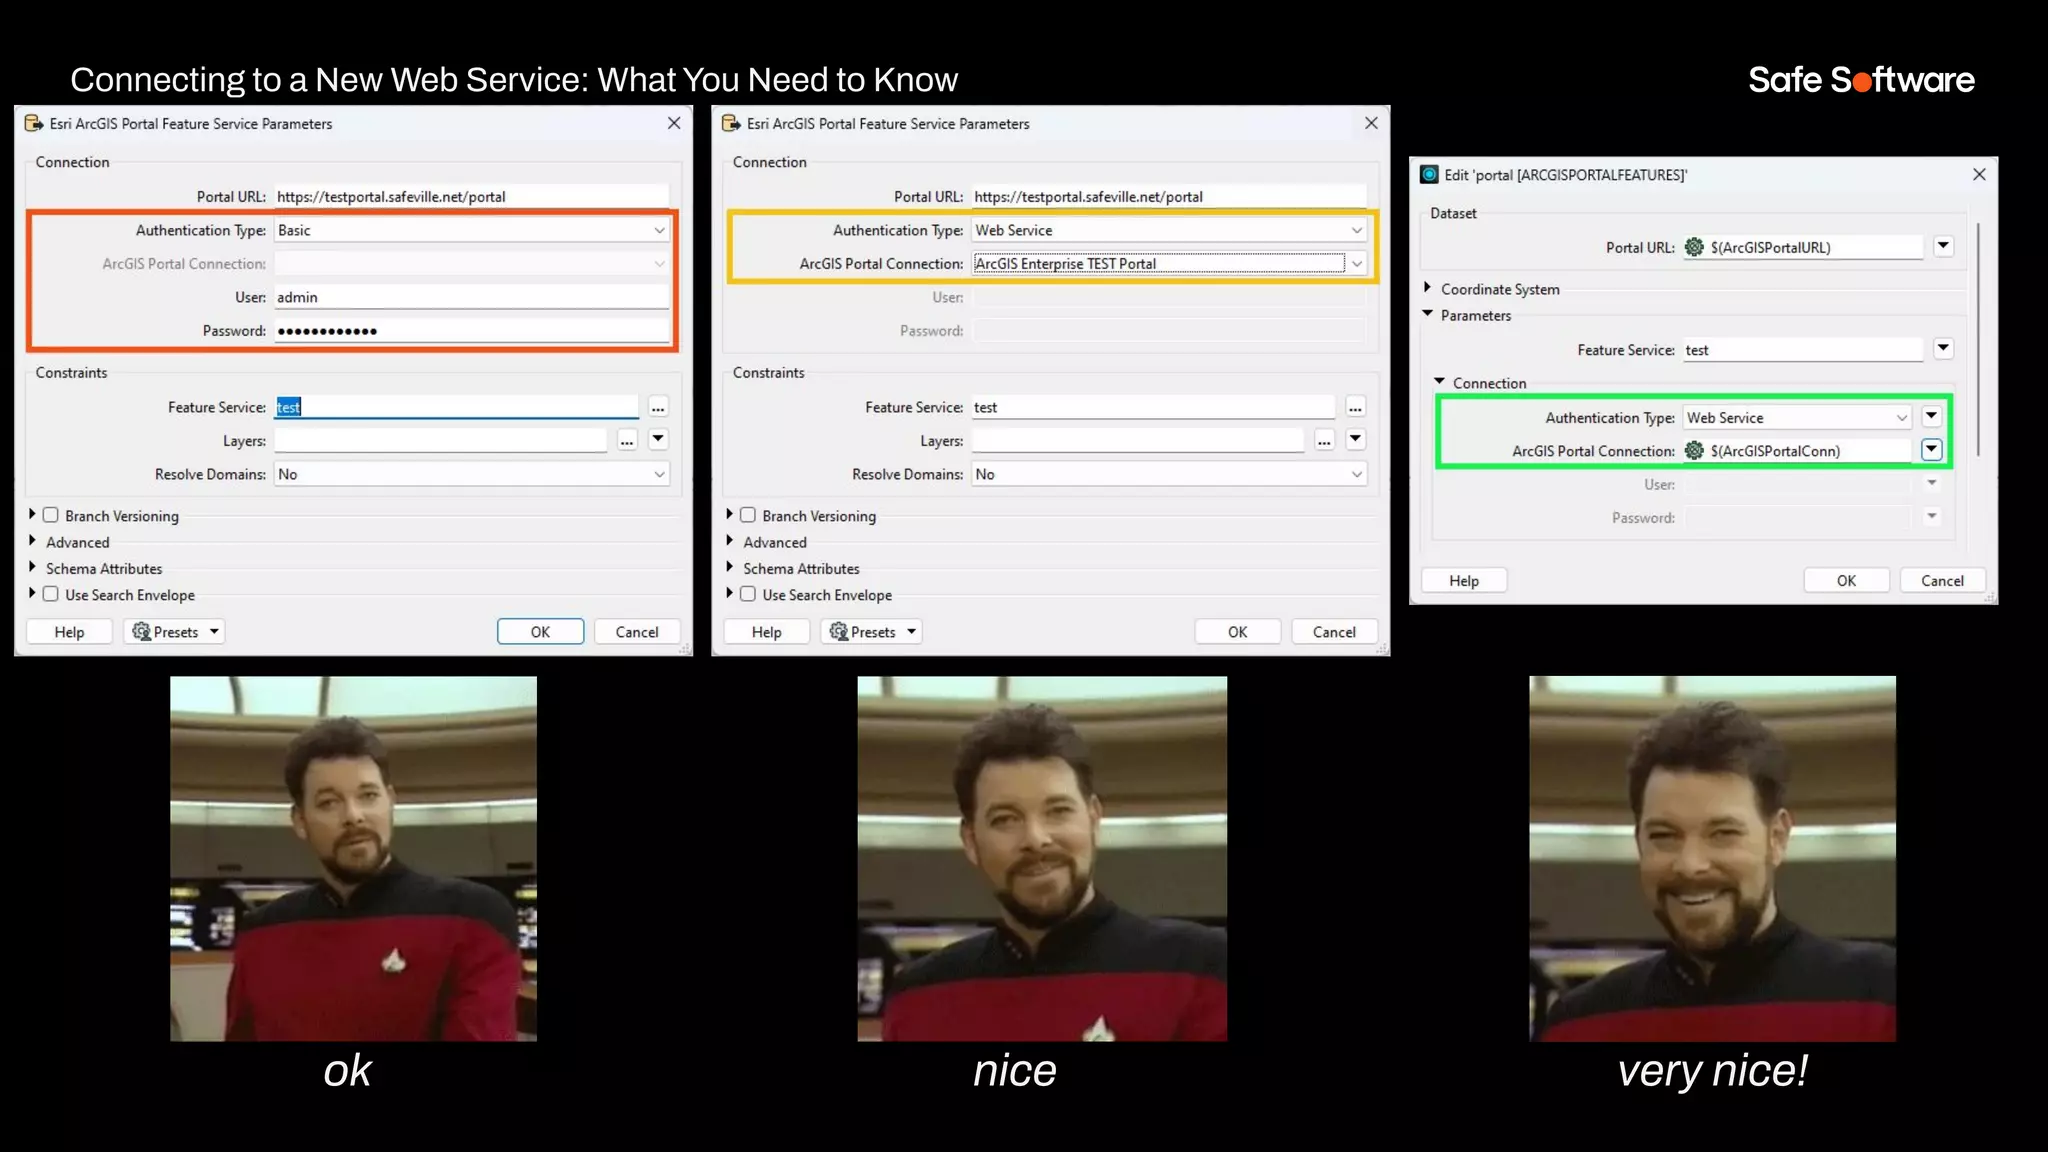Viewport: 2048px width, 1152px height.
Task: Click Presets gear icon in middle dialog
Action: point(838,631)
